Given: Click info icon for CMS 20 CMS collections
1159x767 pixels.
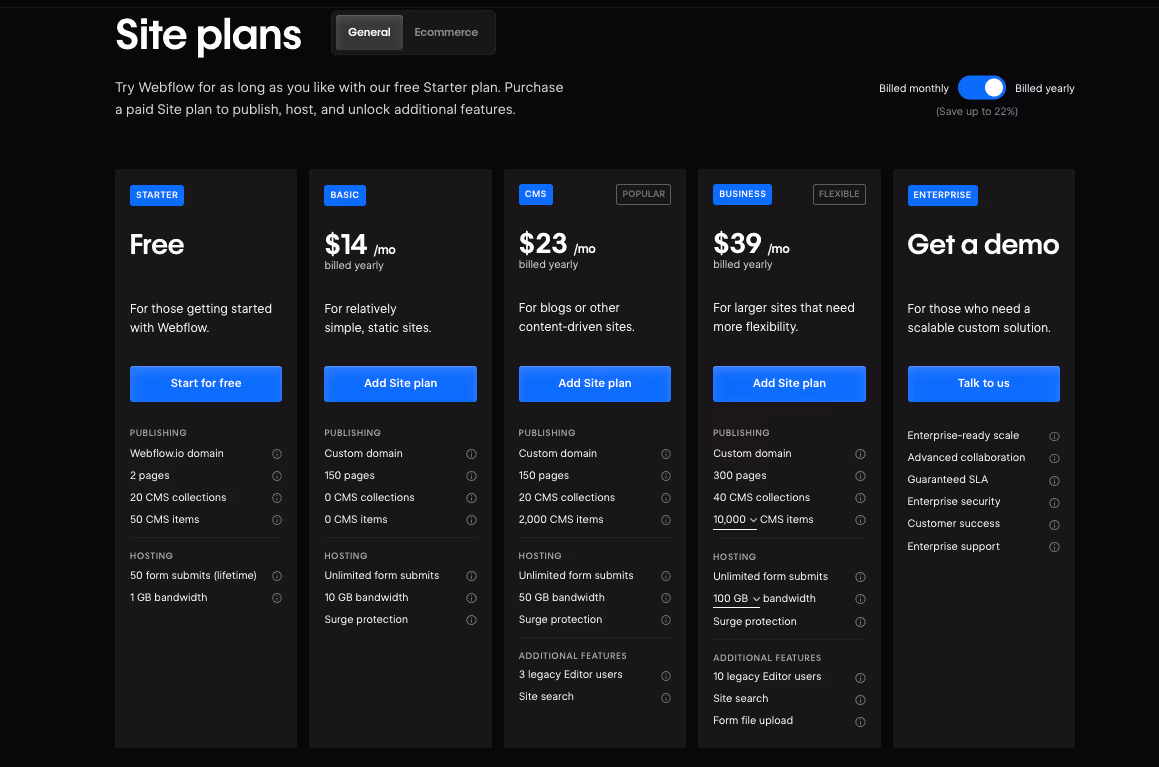Looking at the screenshot, I should coord(665,498).
